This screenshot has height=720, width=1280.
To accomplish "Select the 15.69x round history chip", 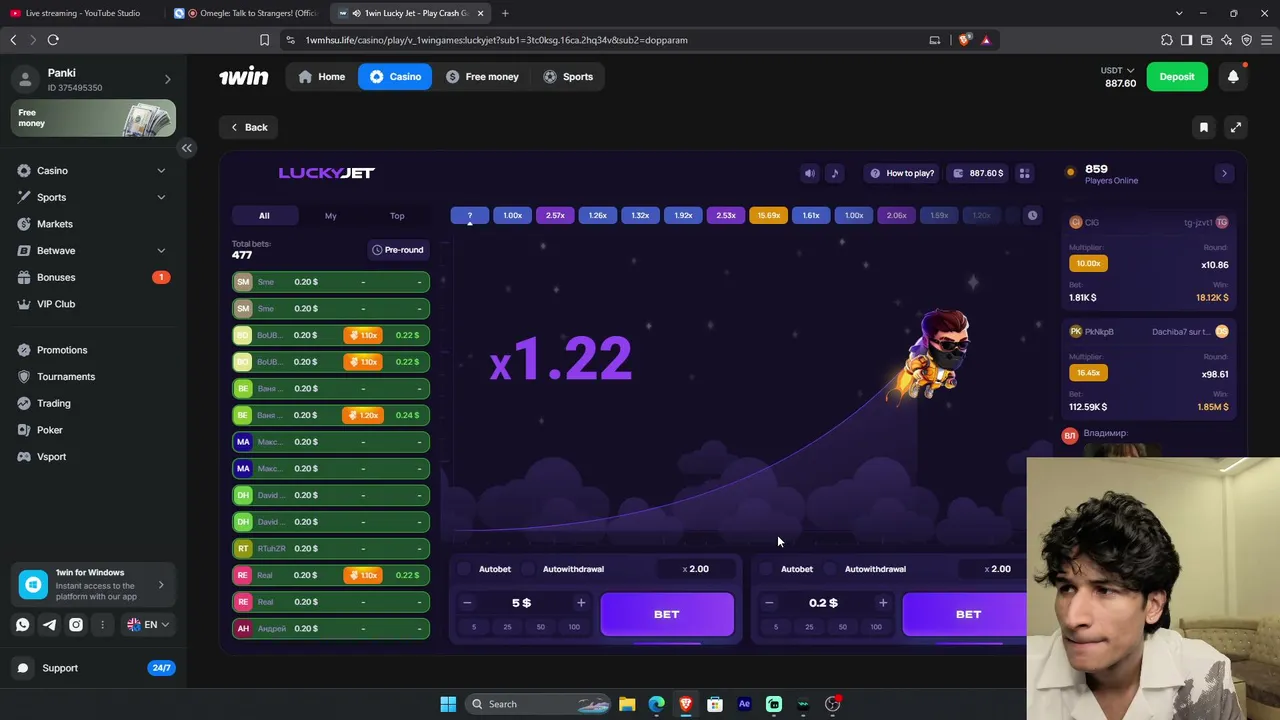I will tap(769, 215).
